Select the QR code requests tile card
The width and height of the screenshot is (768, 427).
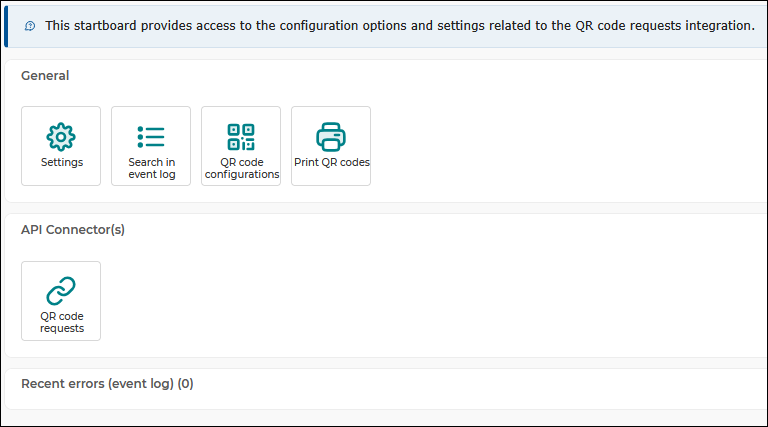click(61, 301)
